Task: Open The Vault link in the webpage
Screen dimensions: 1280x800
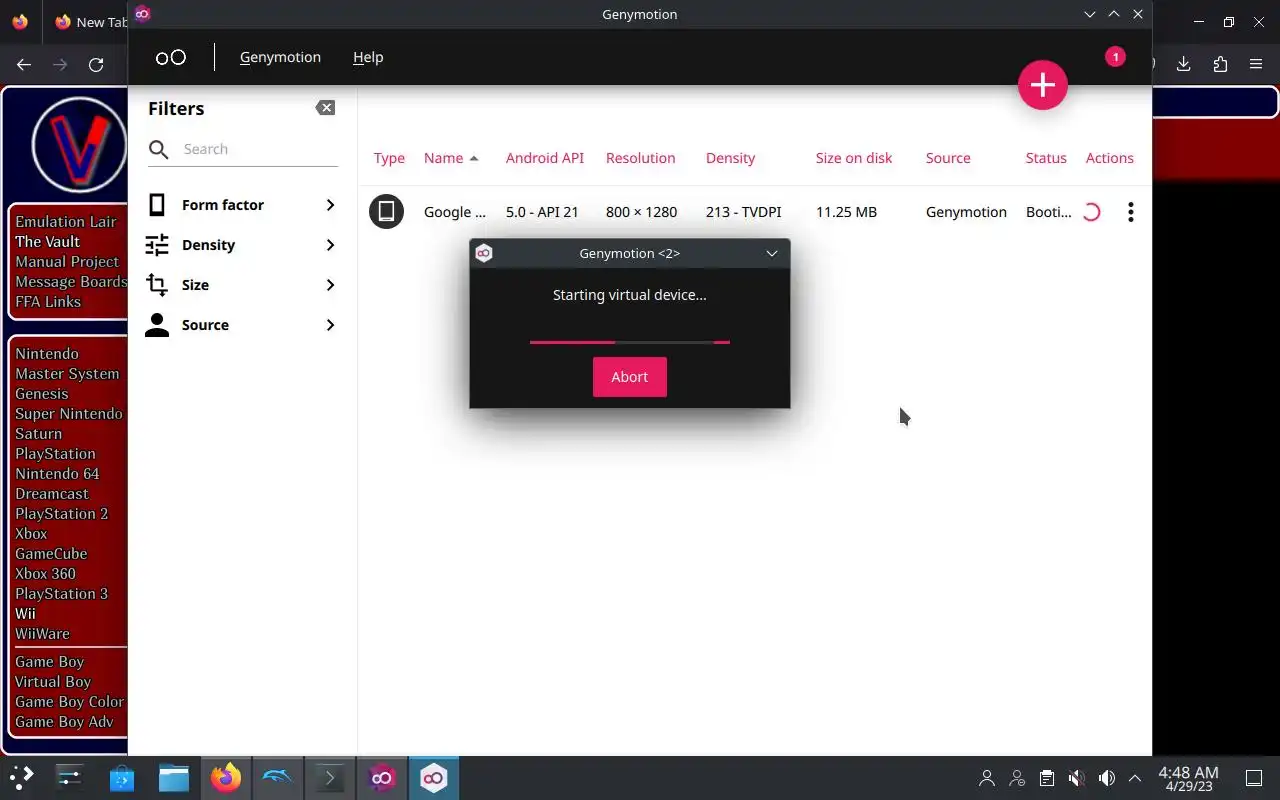Action: coord(47,241)
